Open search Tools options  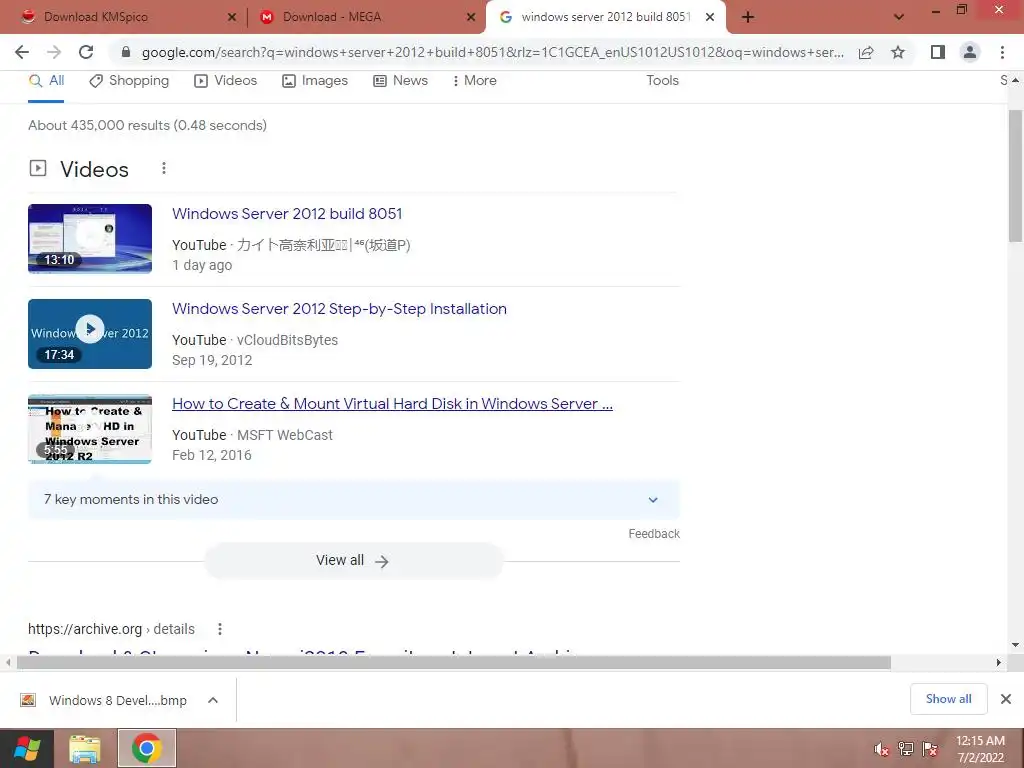pyautogui.click(x=662, y=80)
